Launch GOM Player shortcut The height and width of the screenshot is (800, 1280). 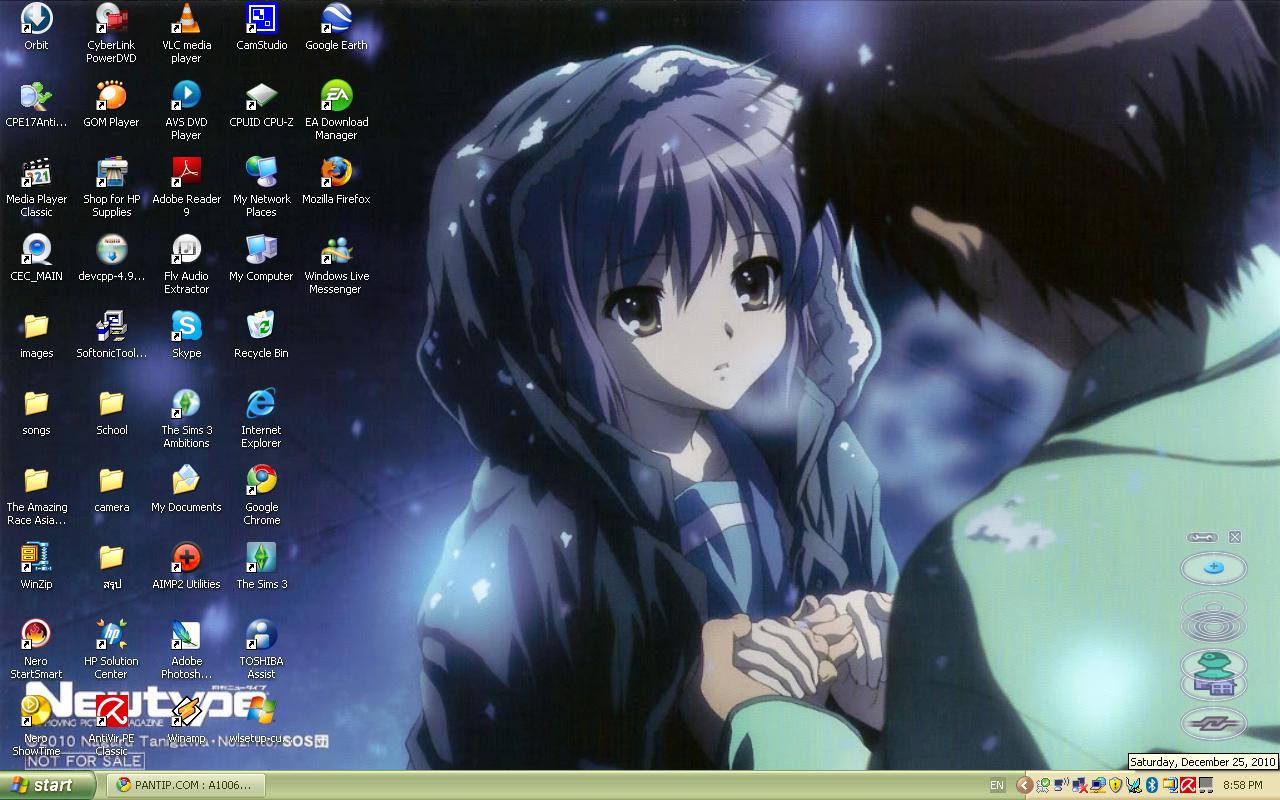coord(111,104)
